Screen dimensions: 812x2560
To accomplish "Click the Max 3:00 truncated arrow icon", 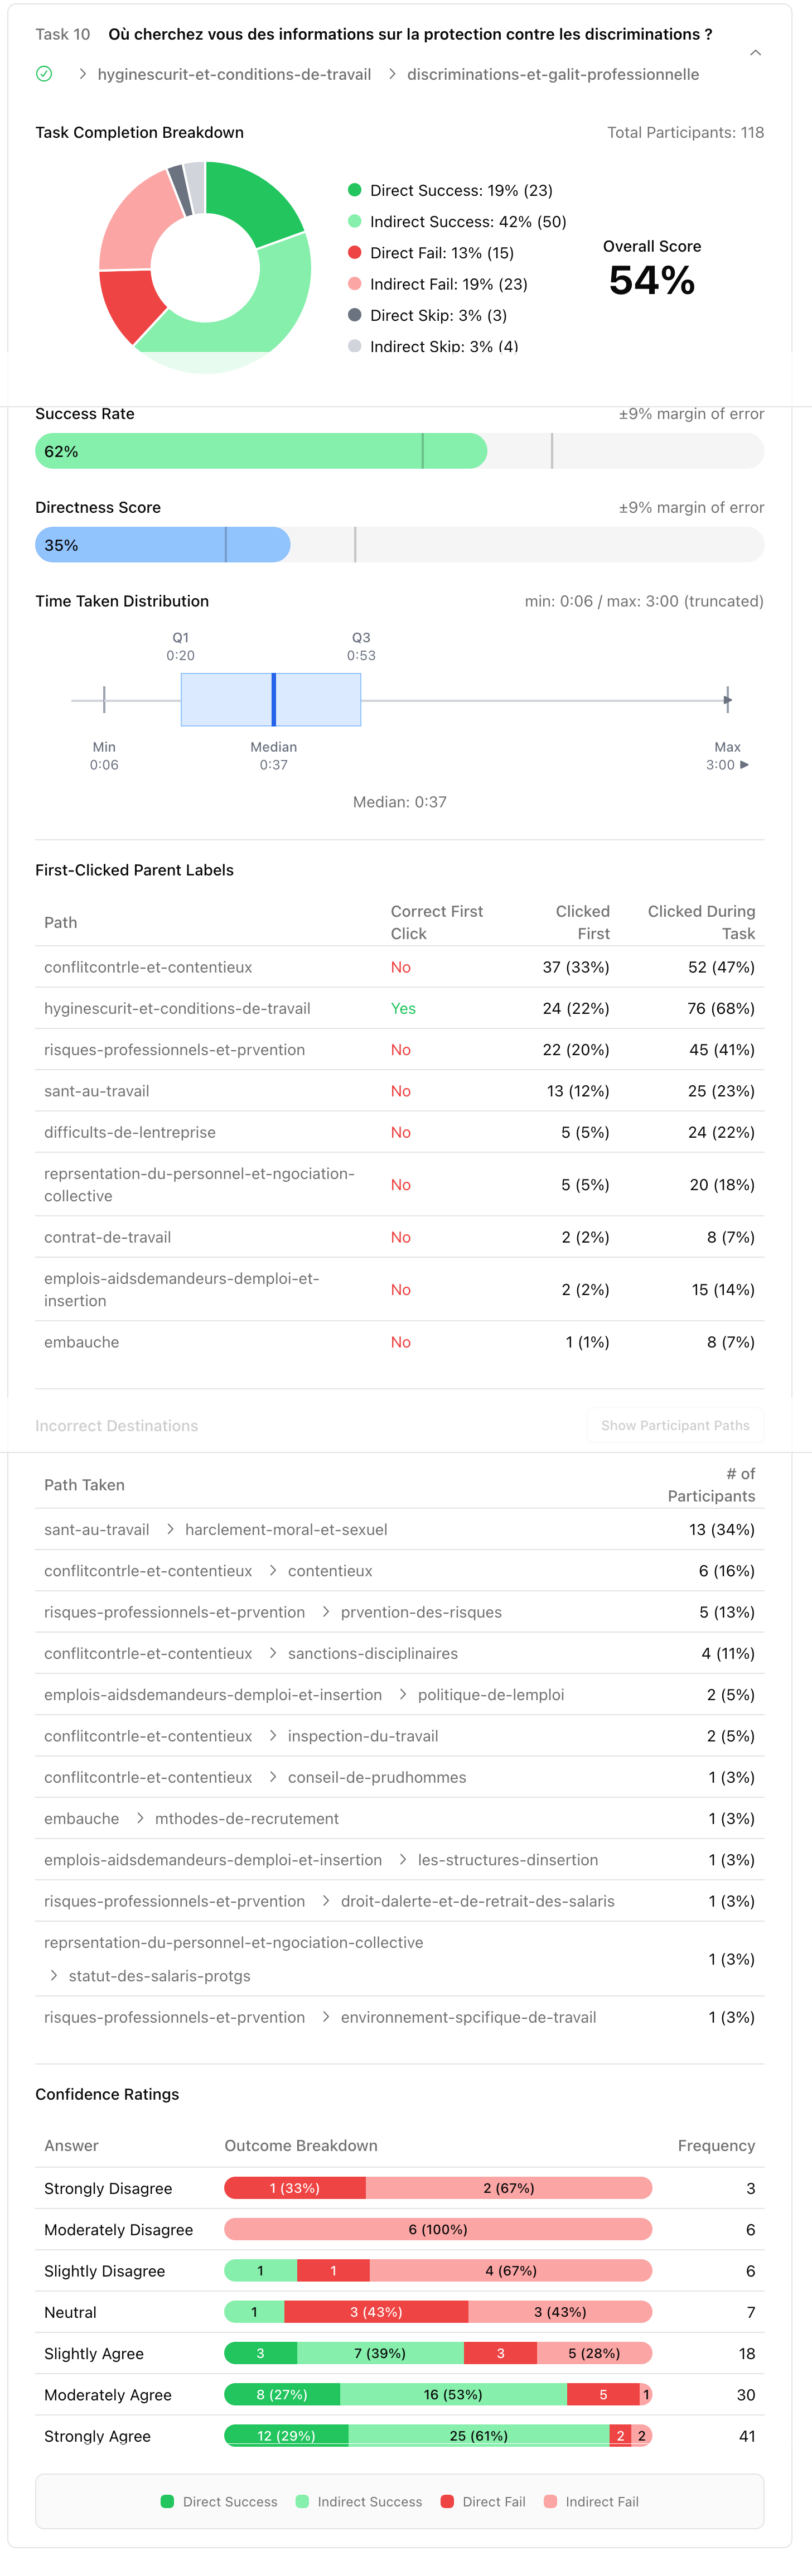I will 744,765.
